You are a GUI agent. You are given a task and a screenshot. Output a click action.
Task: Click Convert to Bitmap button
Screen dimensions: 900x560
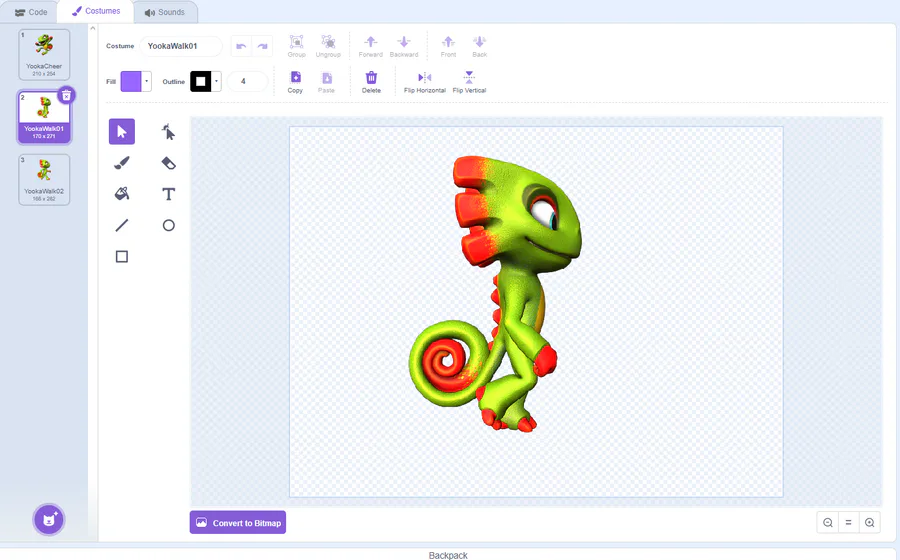click(x=238, y=523)
